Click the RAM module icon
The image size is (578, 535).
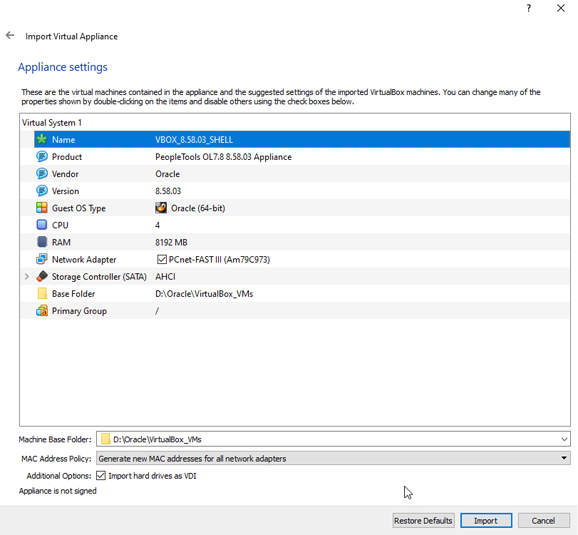point(42,242)
